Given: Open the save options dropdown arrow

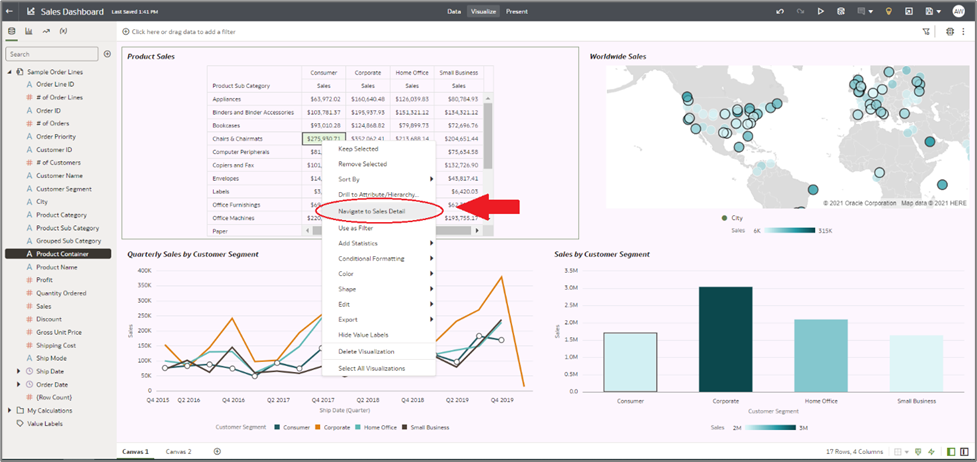Looking at the screenshot, I should click(x=938, y=11).
